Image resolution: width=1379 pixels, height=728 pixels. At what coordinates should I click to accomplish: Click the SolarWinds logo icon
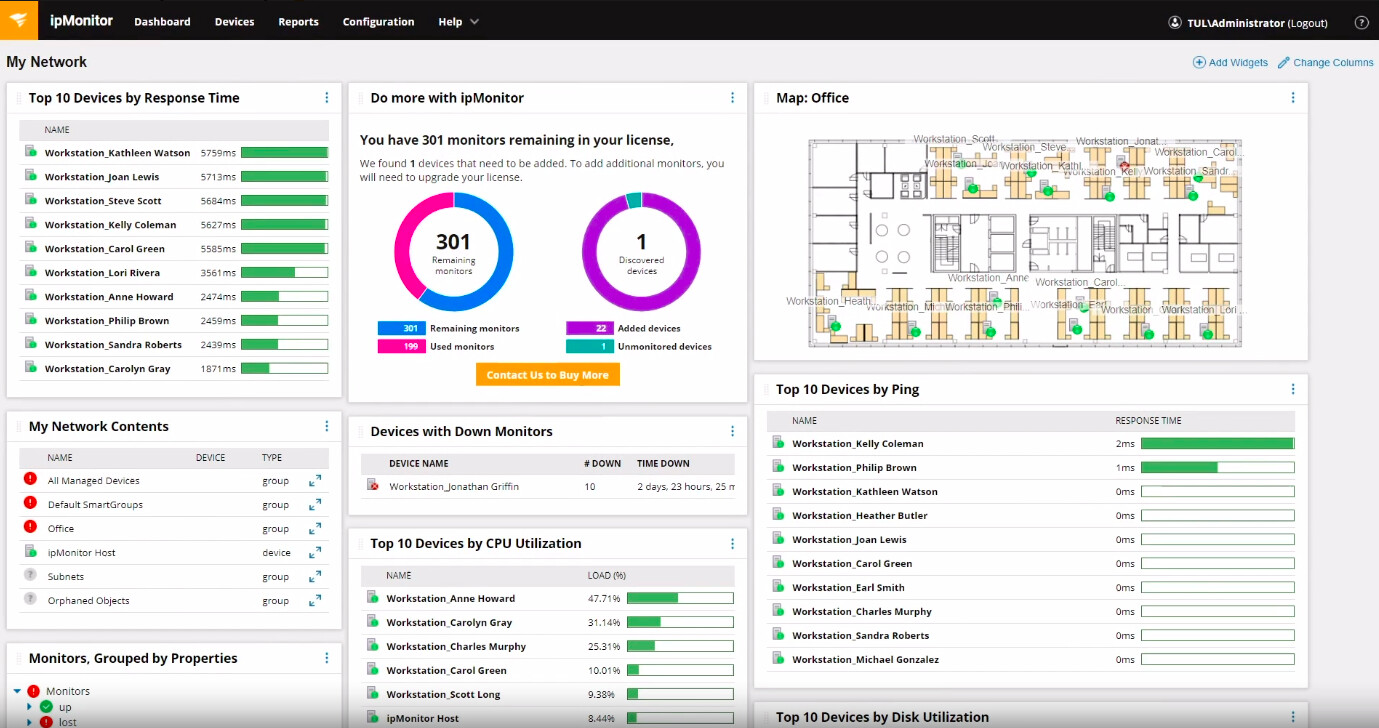point(19,20)
